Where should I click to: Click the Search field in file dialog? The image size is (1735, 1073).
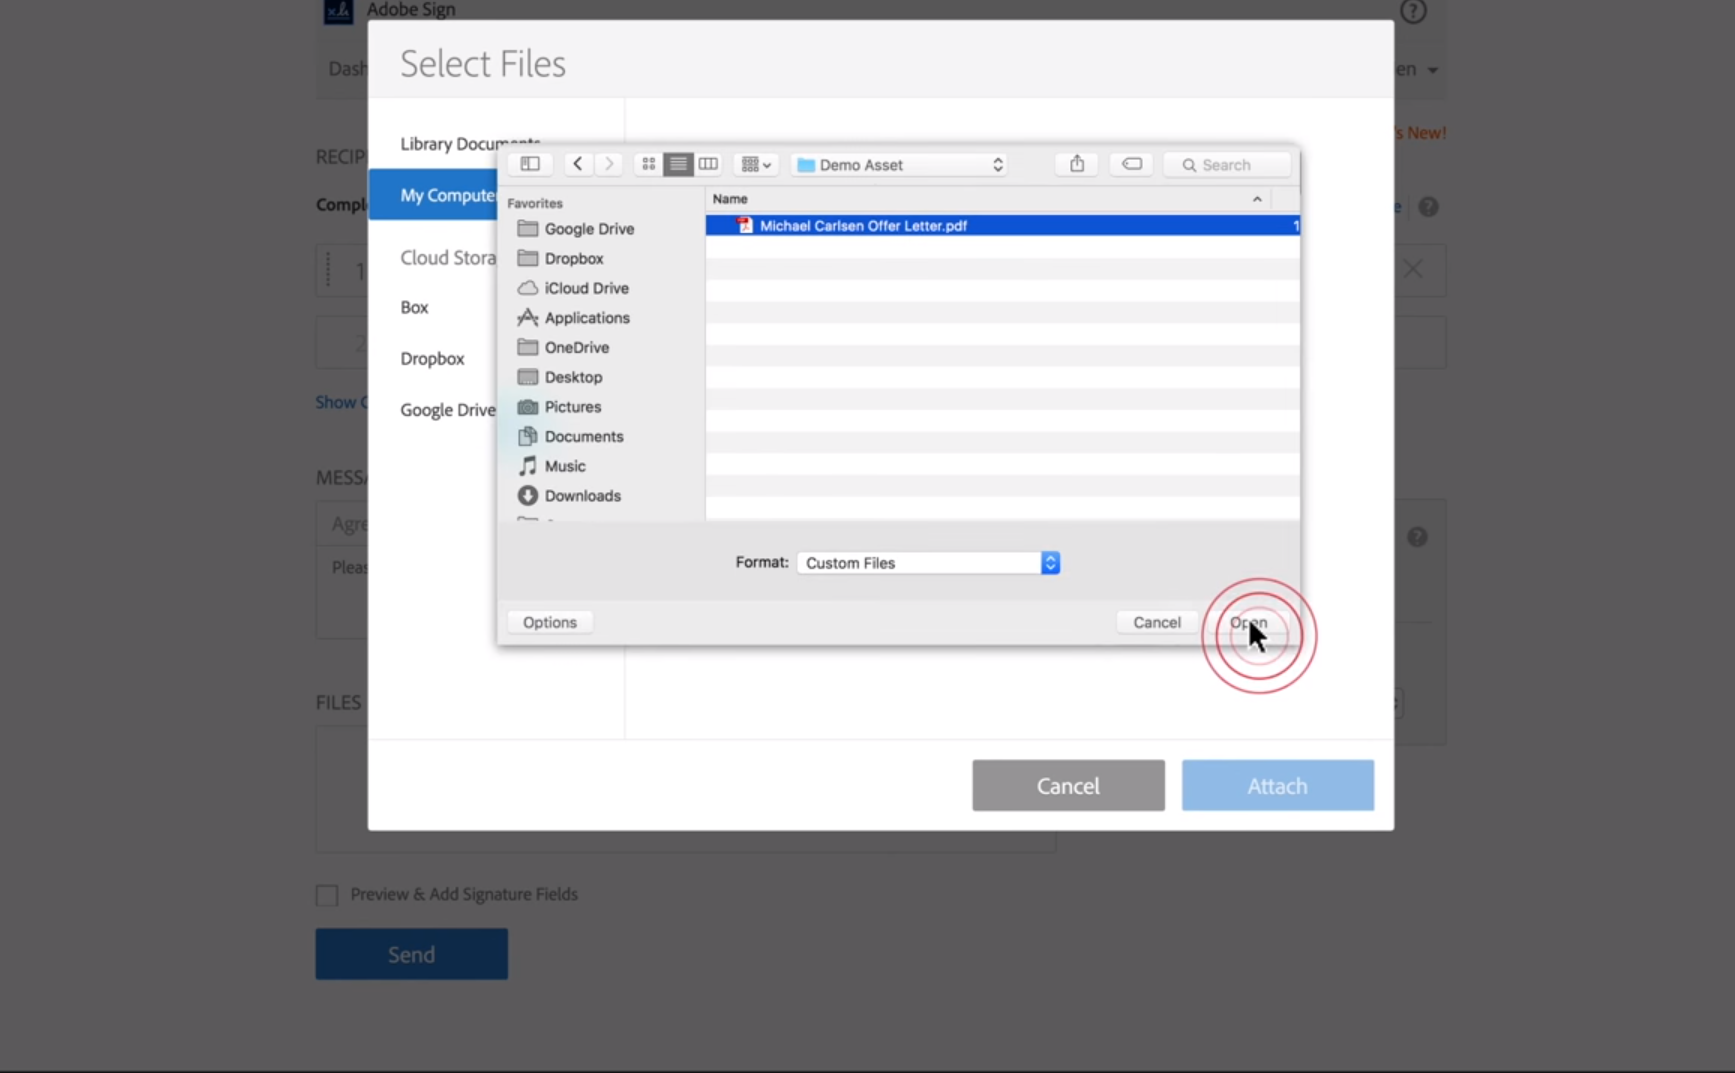[x=1227, y=165]
